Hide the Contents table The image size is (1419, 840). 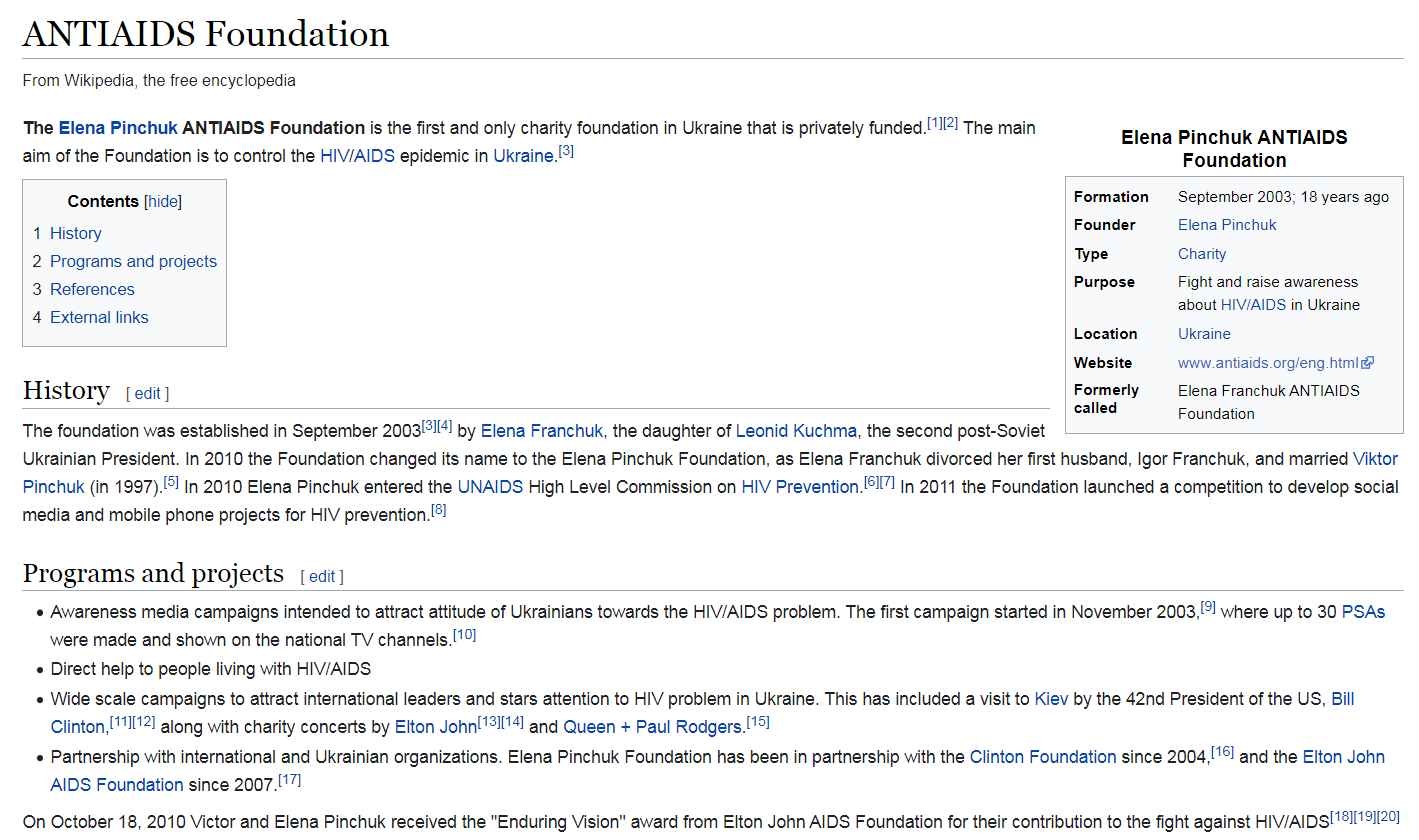163,202
